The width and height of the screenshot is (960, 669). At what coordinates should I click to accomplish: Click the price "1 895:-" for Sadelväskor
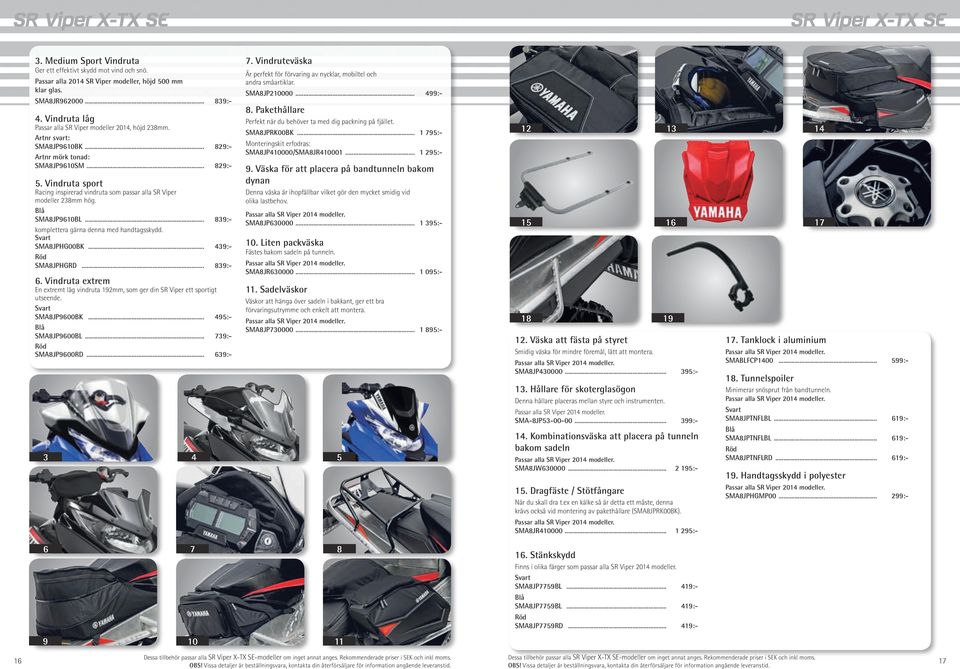point(431,330)
